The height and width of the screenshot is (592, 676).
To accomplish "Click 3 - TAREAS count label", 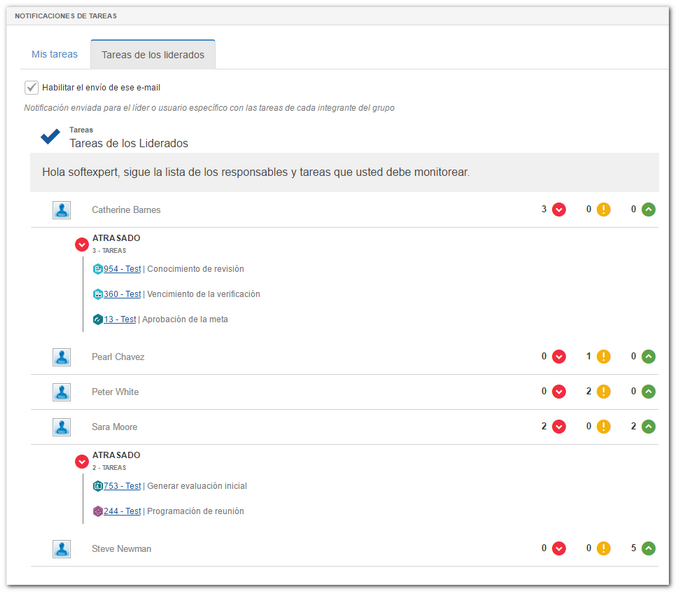I will coord(109,251).
